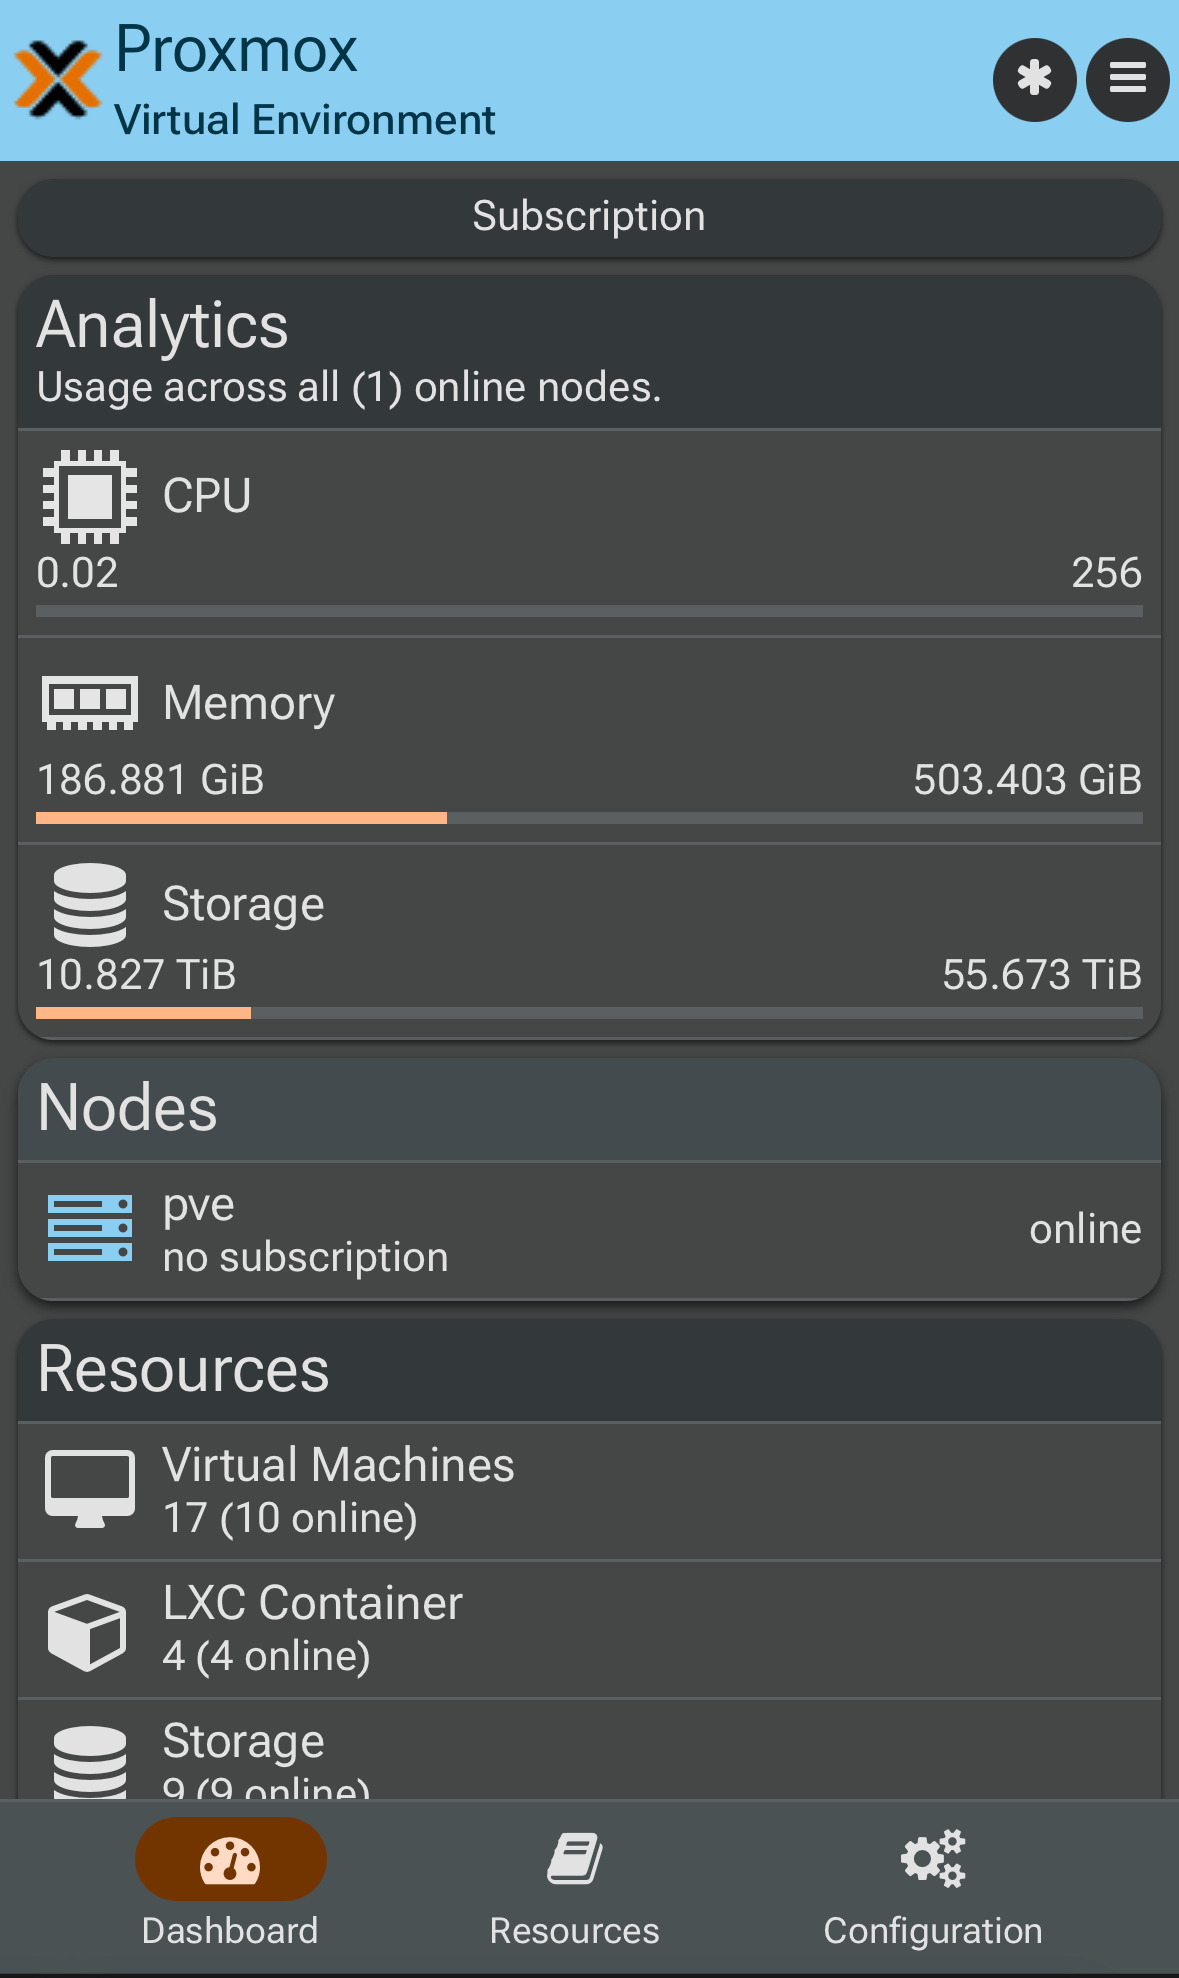The width and height of the screenshot is (1179, 1978).
Task: Click the CPU chip icon
Action: tap(90, 497)
